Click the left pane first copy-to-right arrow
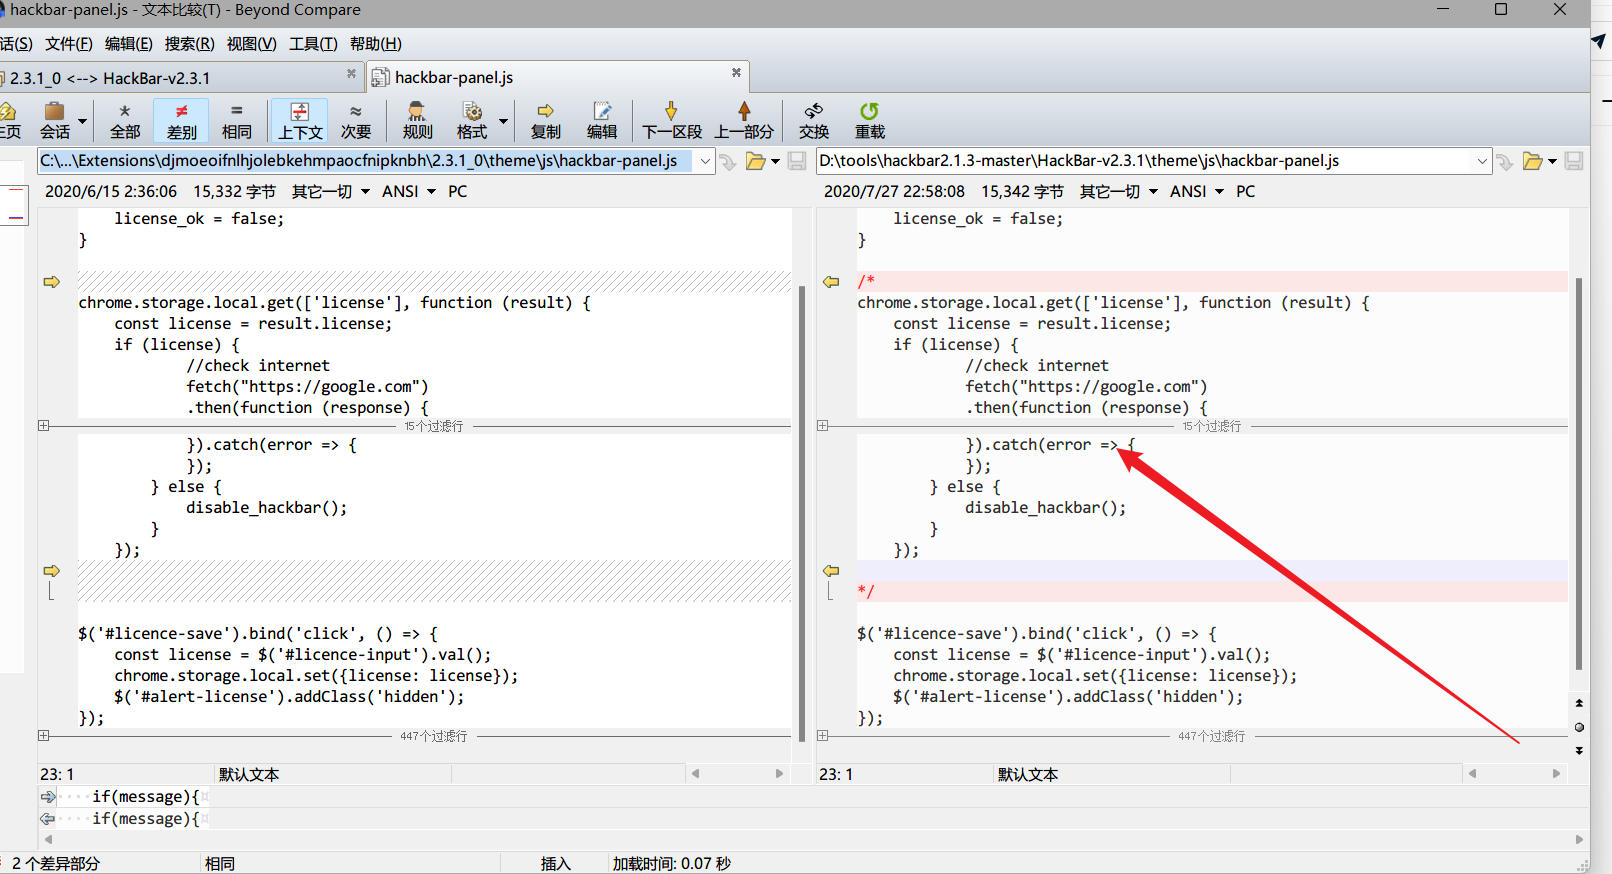Image resolution: width=1612 pixels, height=874 pixels. [x=52, y=282]
